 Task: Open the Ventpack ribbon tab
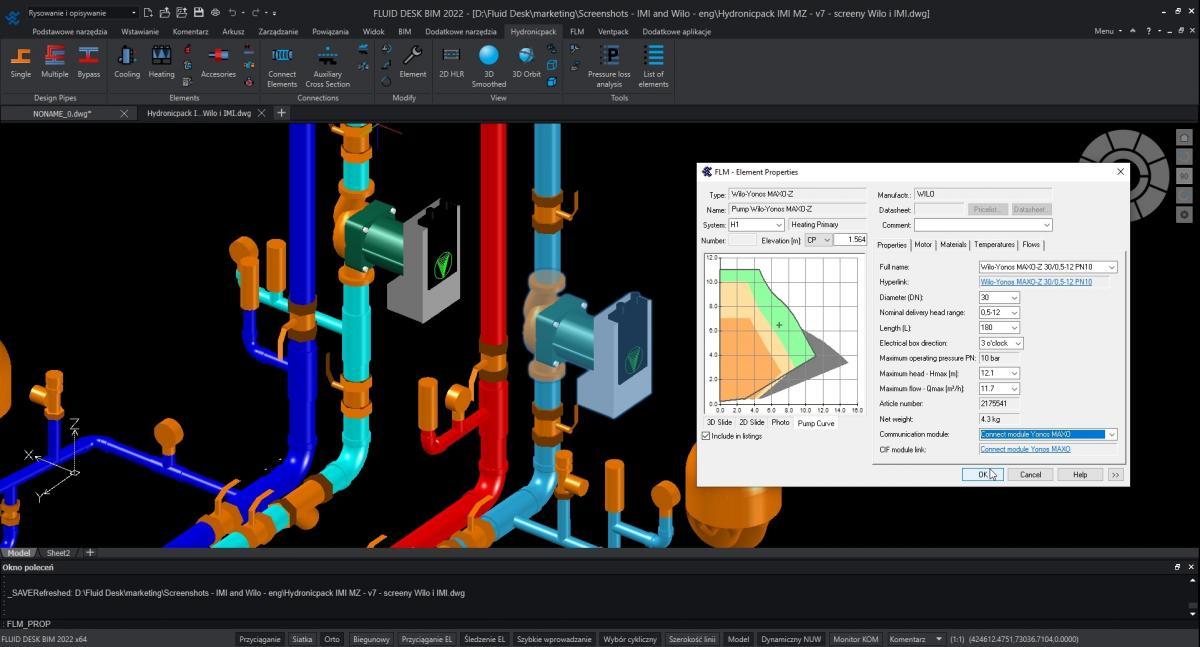point(613,31)
